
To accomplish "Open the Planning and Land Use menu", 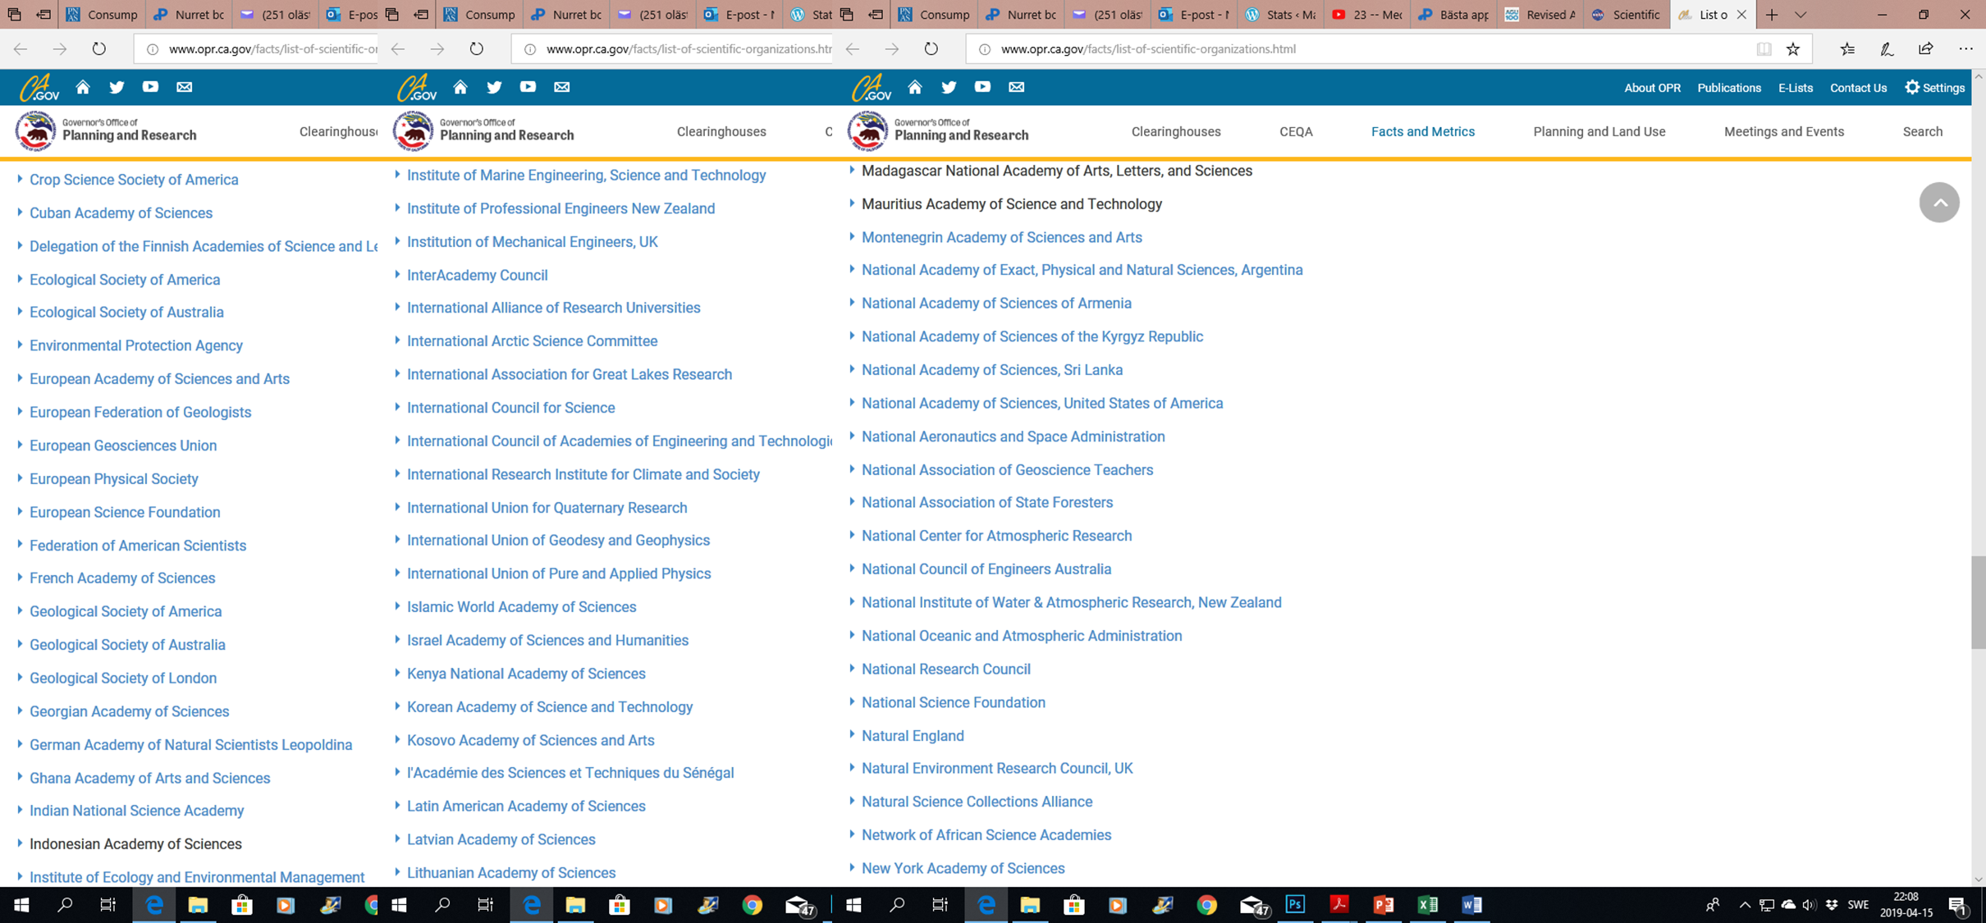I will tap(1599, 132).
